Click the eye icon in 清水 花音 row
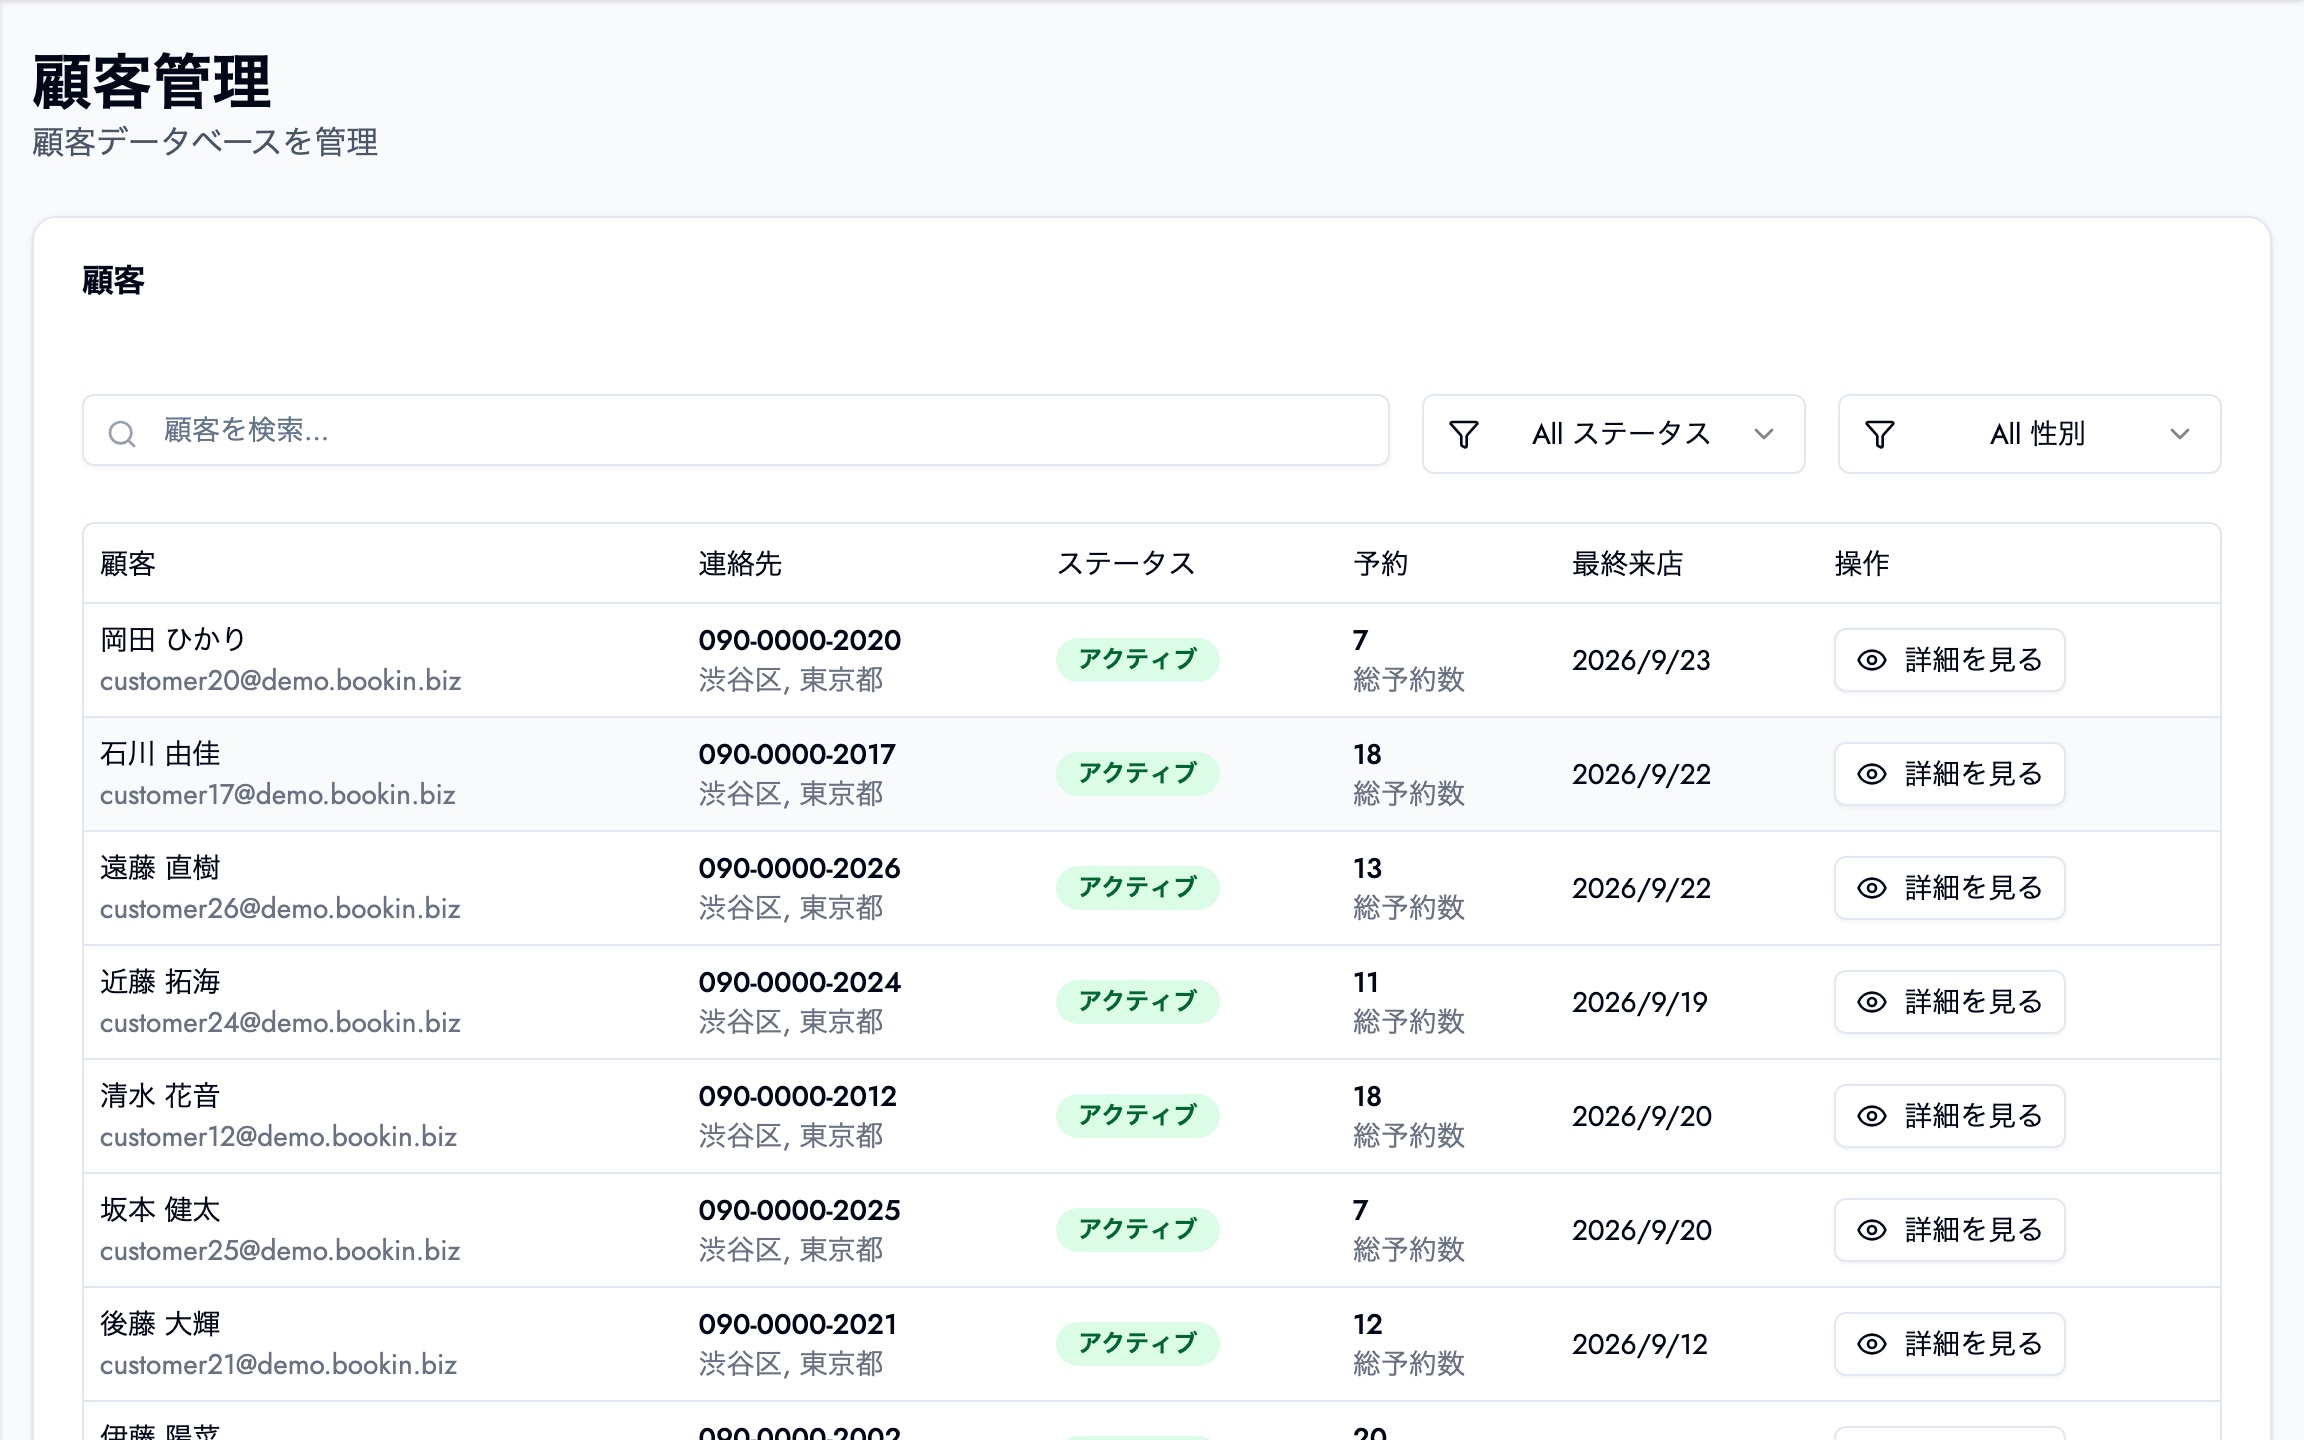Viewport: 2304px width, 1440px height. click(1872, 1116)
